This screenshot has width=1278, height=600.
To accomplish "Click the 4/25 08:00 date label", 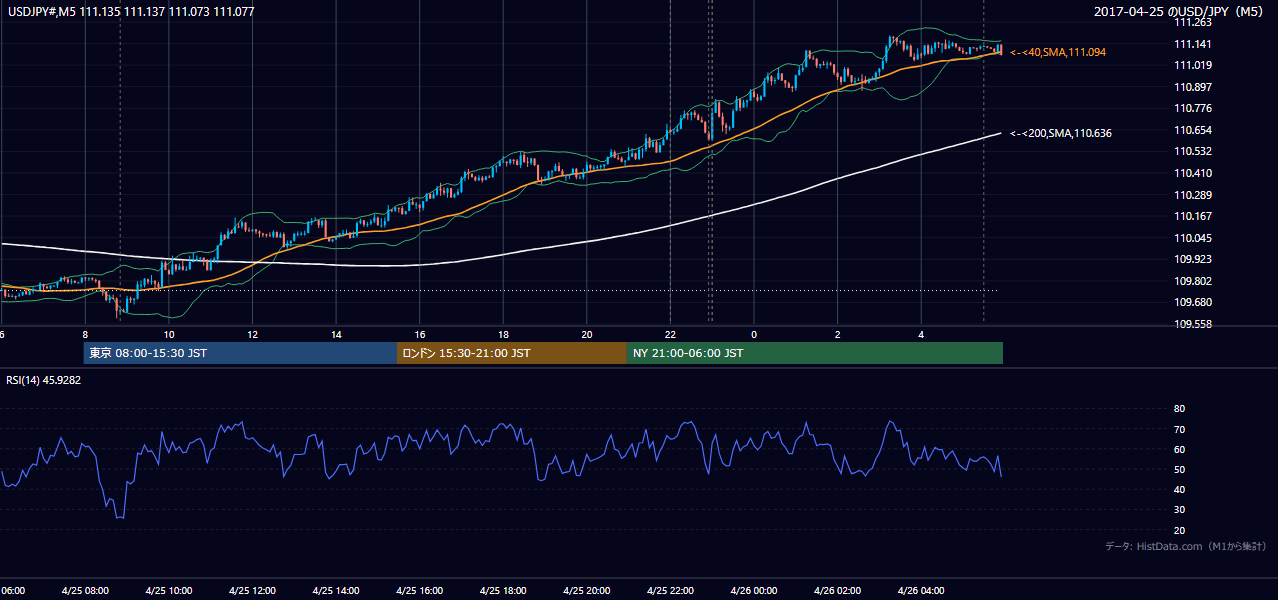I will coord(84,591).
